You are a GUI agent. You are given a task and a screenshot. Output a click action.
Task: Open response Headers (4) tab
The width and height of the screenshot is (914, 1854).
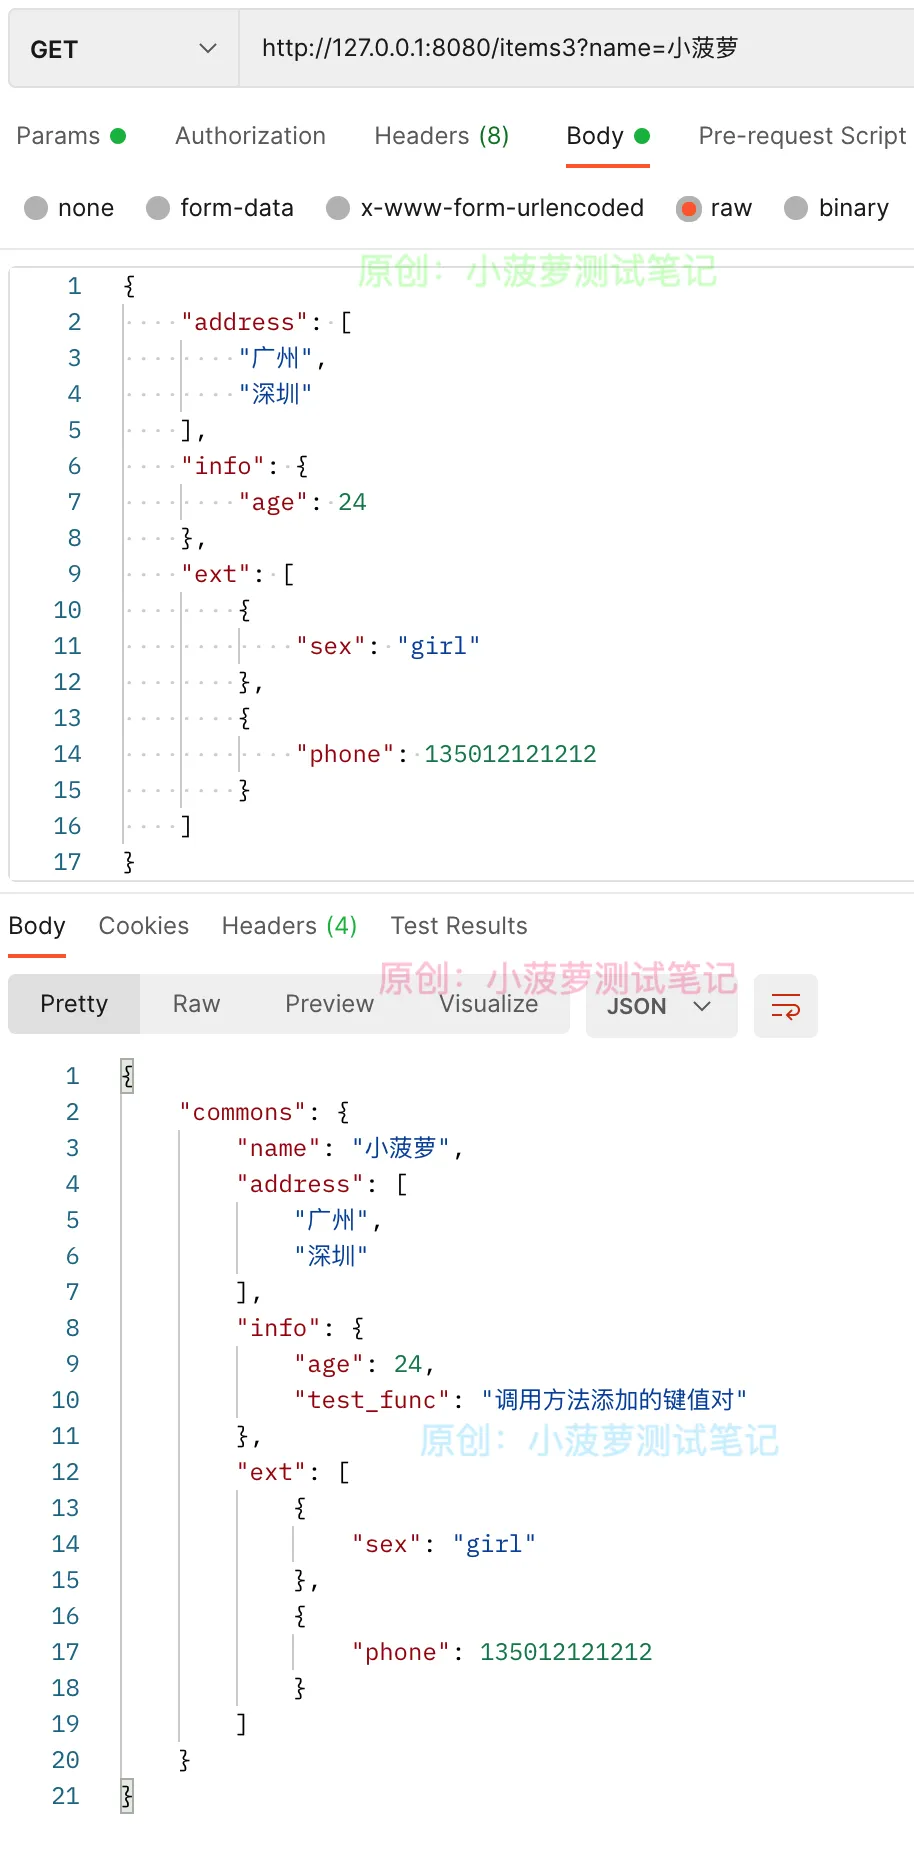coord(289,926)
